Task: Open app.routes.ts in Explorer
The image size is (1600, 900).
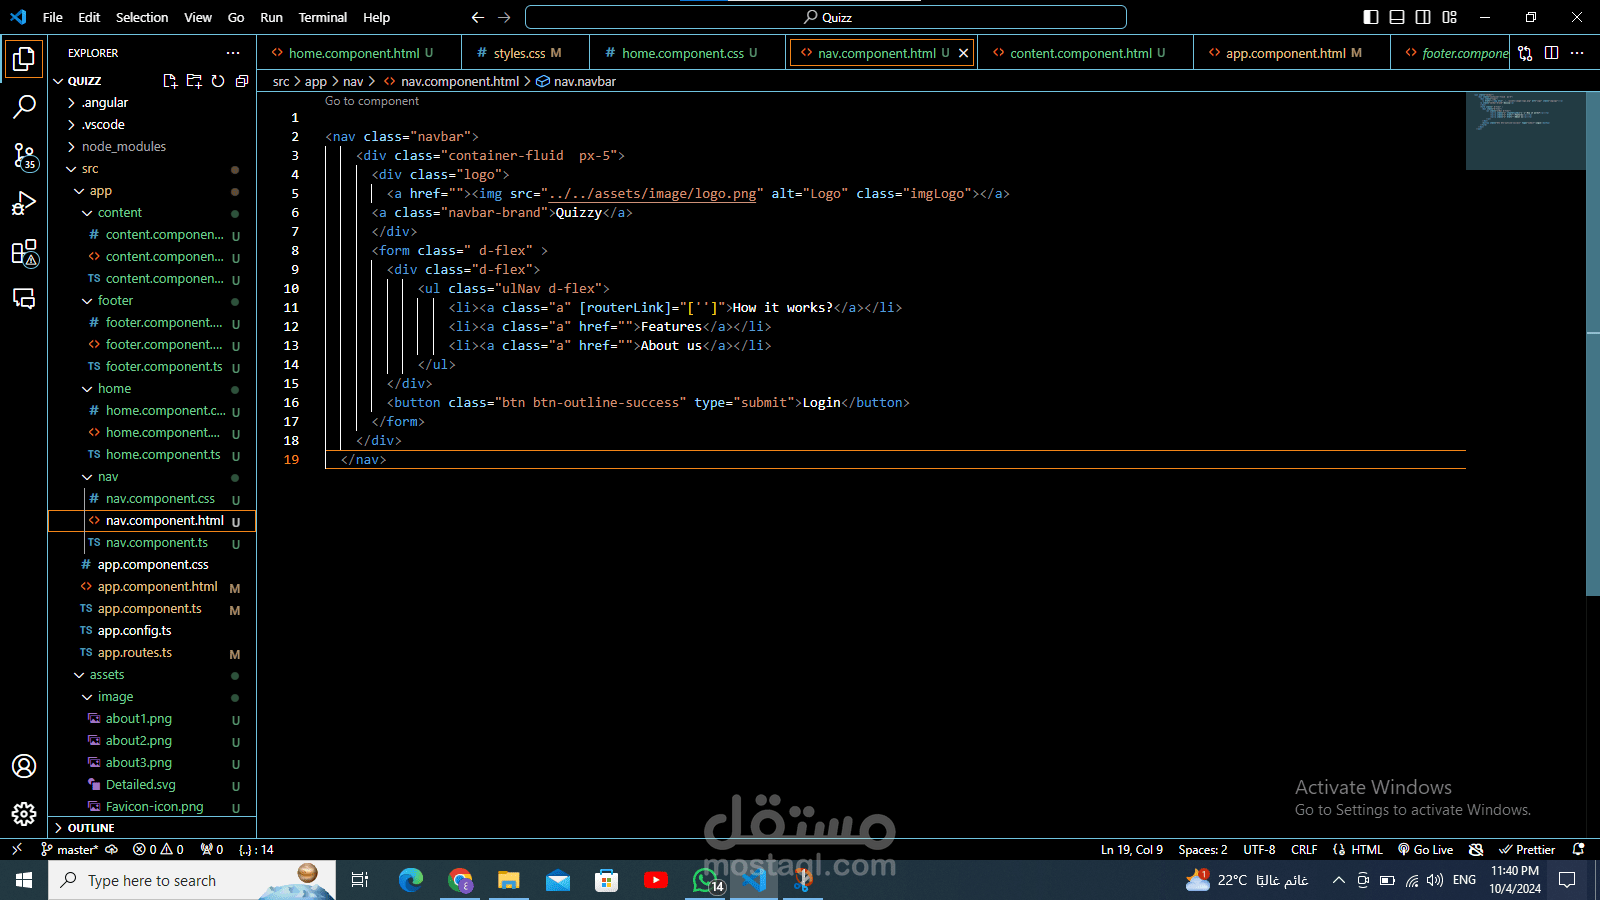Action: pos(152,653)
